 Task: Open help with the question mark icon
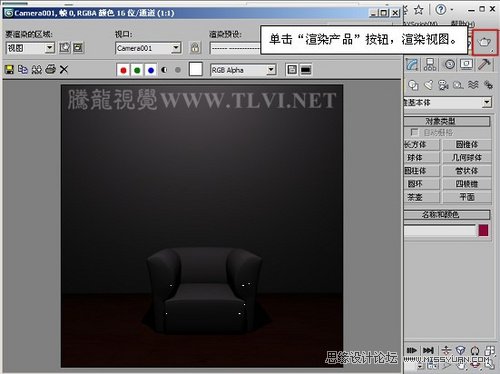point(440,10)
